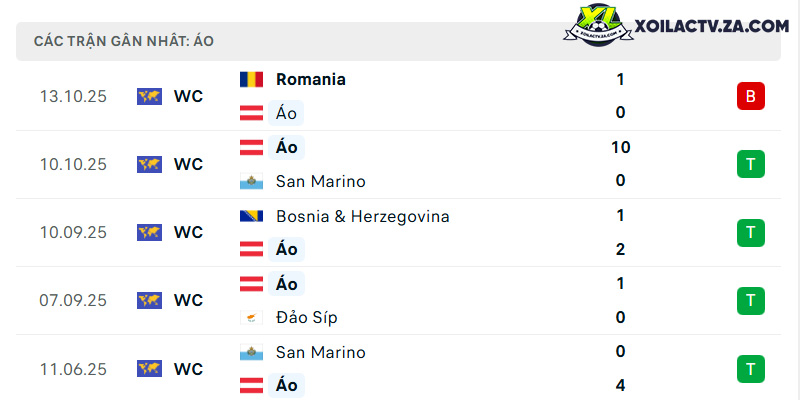800x400 pixels.
Task: Click San Marino flag in 11.06.25 match
Action: [x=252, y=352]
